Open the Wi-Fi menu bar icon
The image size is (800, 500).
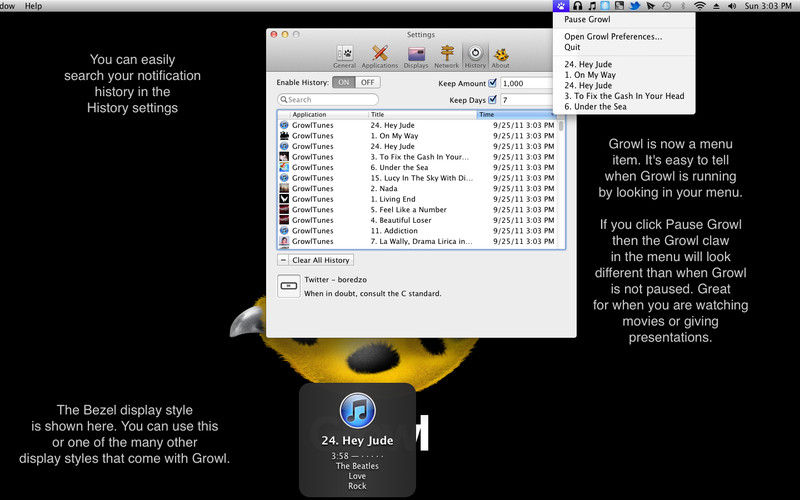point(700,6)
